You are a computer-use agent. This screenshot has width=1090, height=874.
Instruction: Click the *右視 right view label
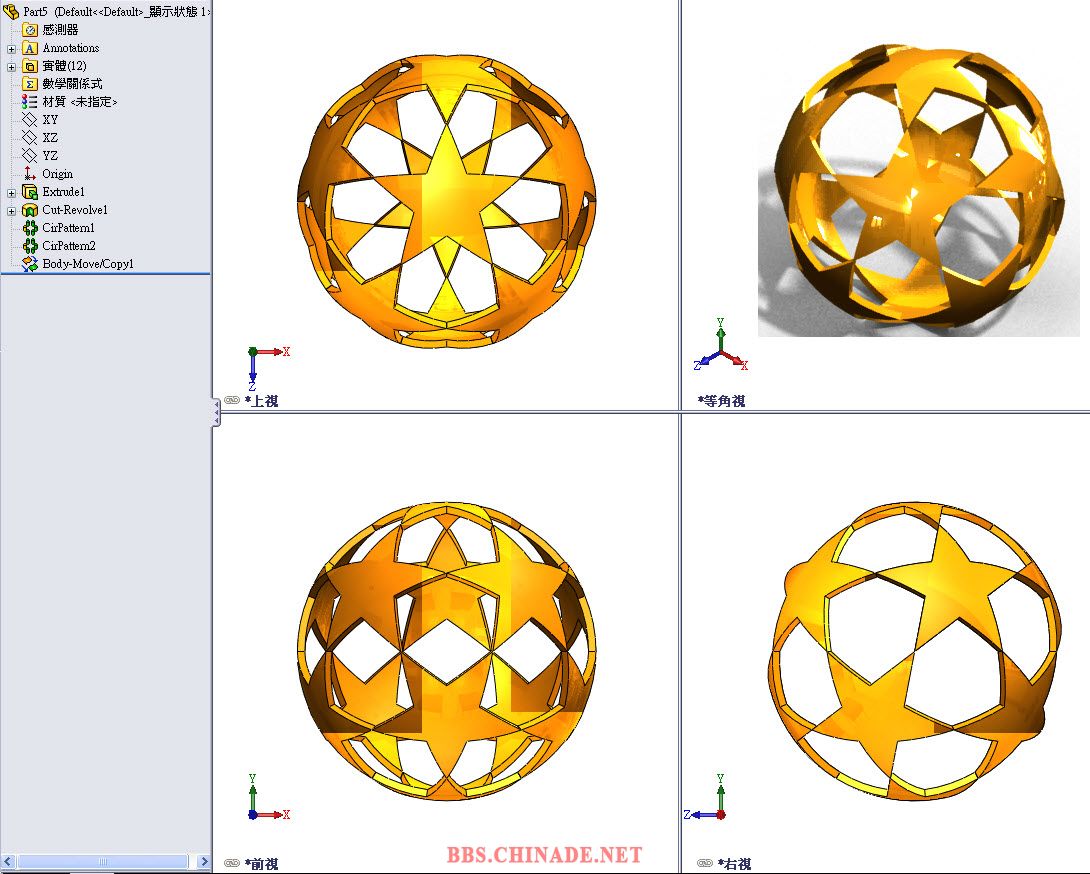click(734, 864)
